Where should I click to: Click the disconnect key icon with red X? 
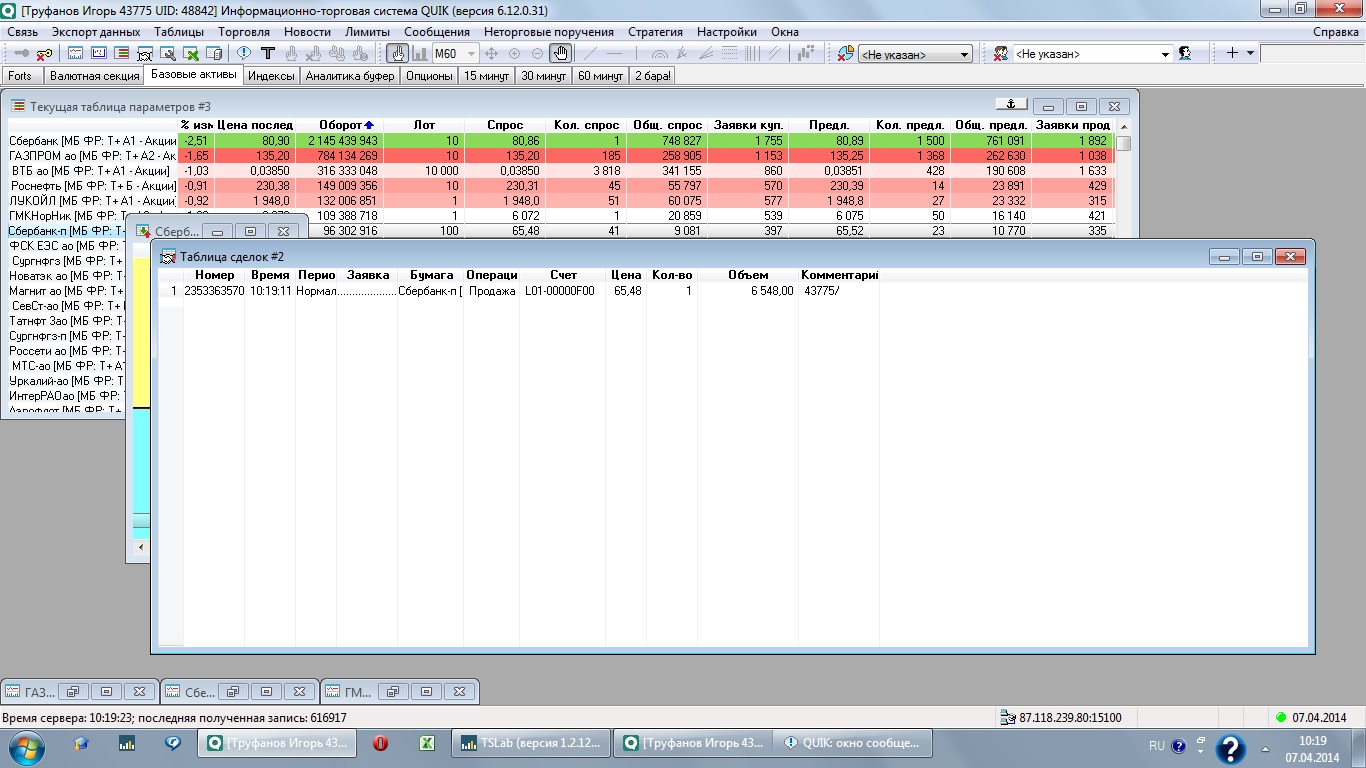pyautogui.click(x=44, y=54)
